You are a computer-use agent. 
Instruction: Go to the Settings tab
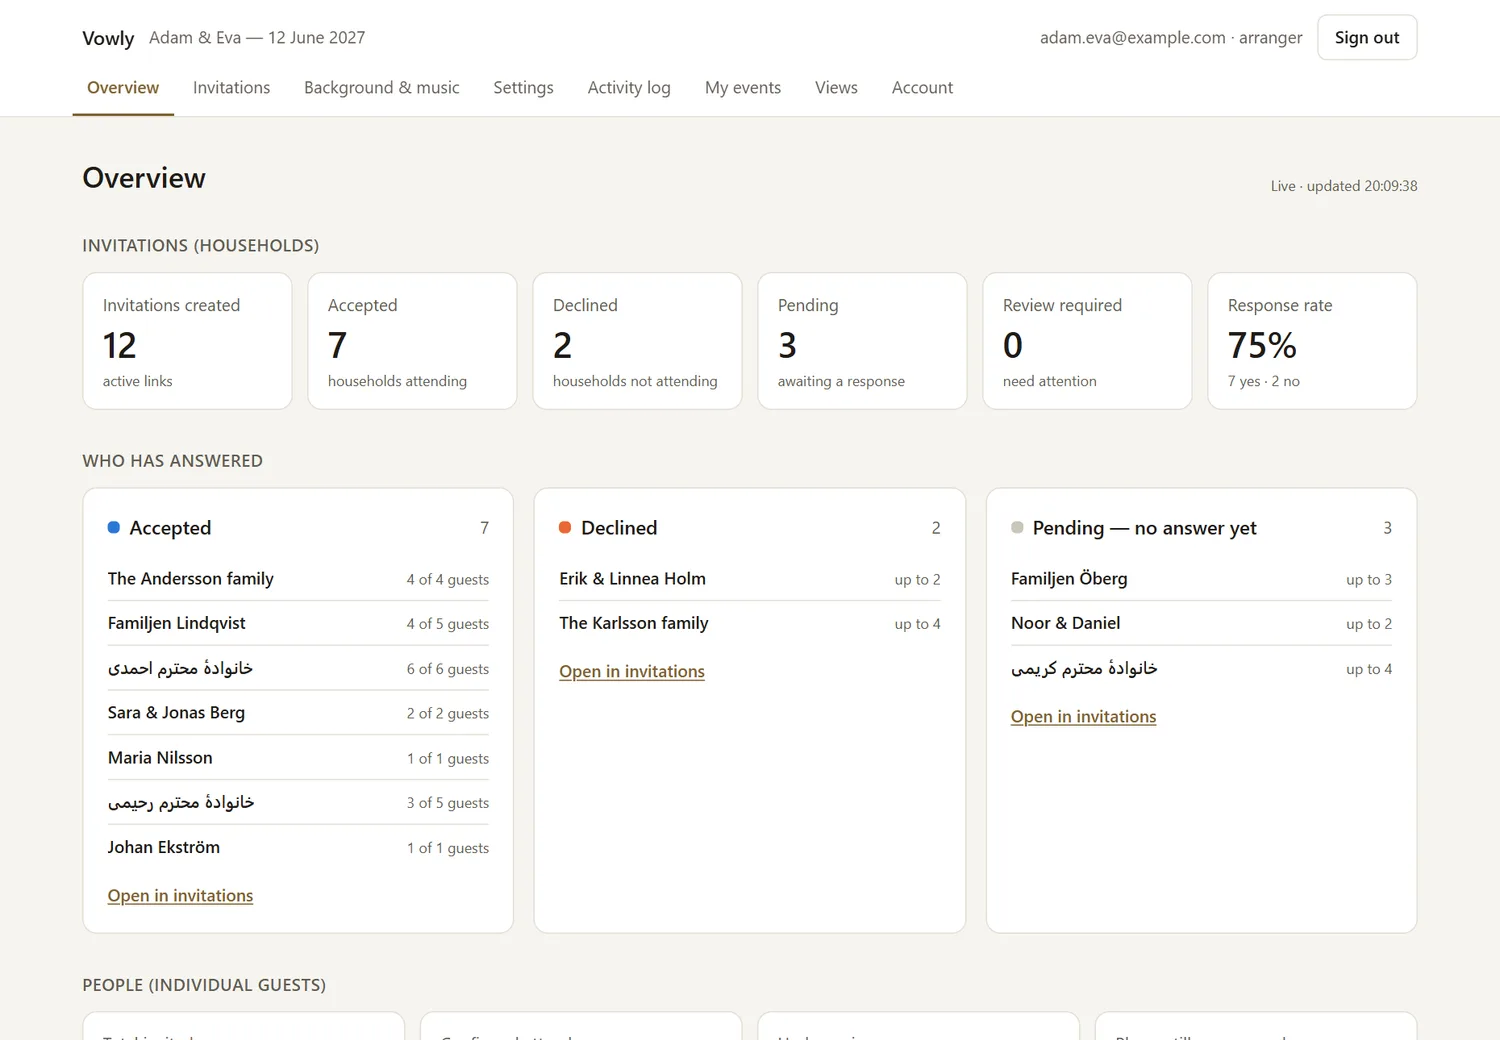(523, 88)
